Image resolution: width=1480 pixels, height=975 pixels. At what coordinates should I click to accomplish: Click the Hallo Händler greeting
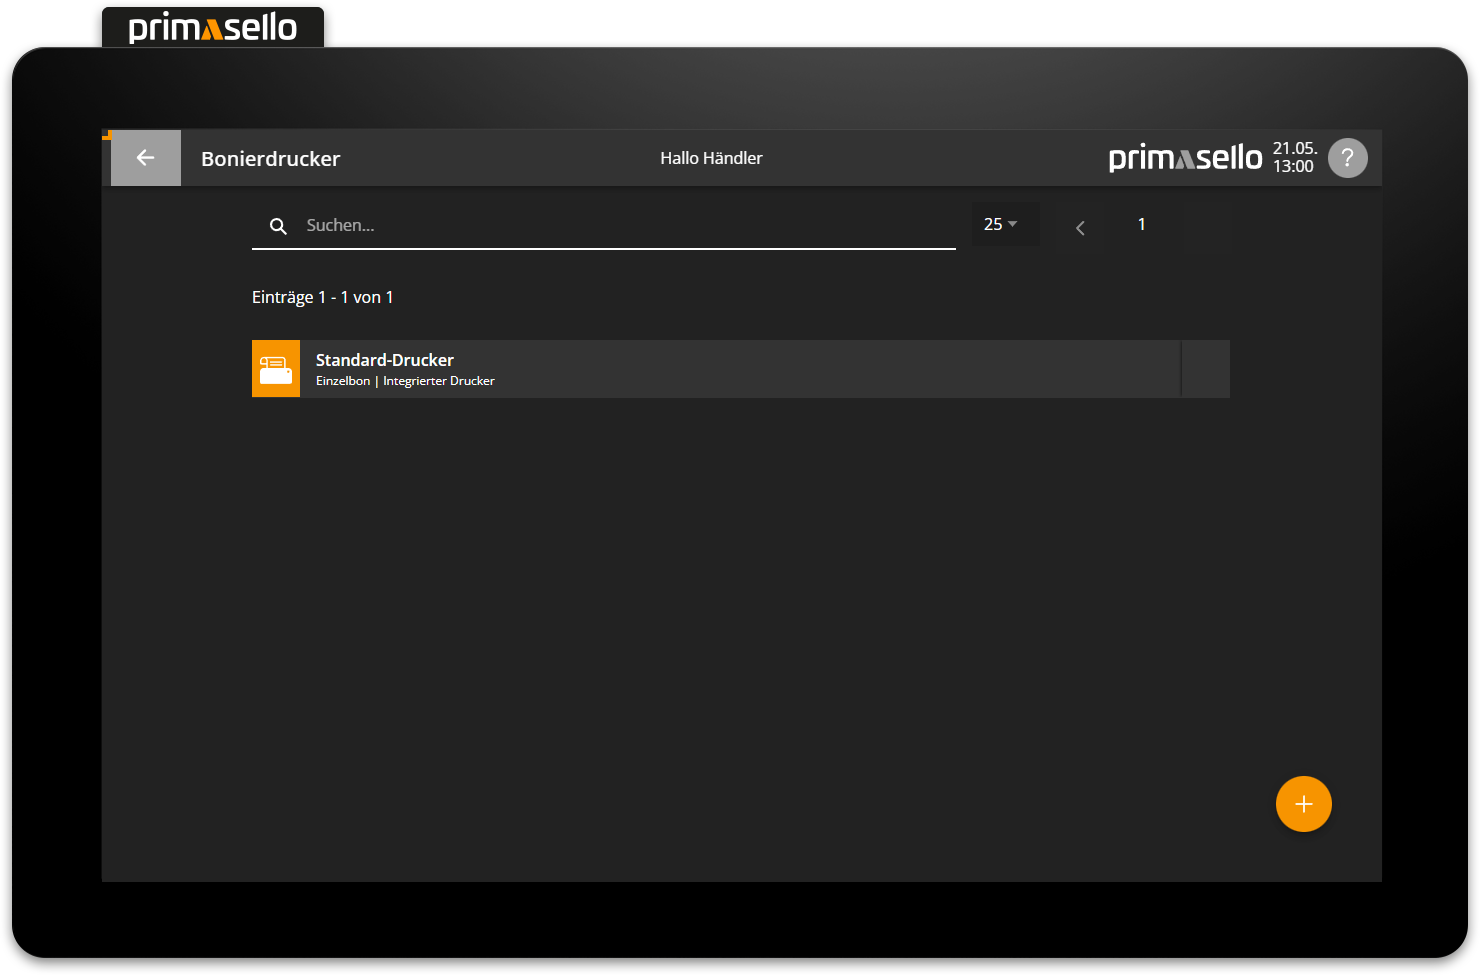[x=711, y=158]
